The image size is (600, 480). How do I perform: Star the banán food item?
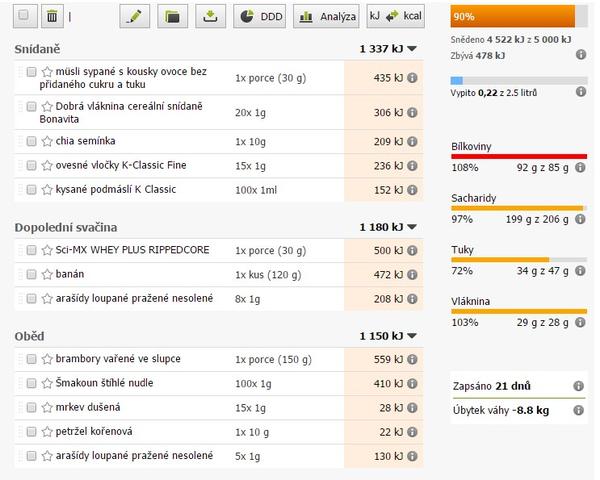coord(47,273)
